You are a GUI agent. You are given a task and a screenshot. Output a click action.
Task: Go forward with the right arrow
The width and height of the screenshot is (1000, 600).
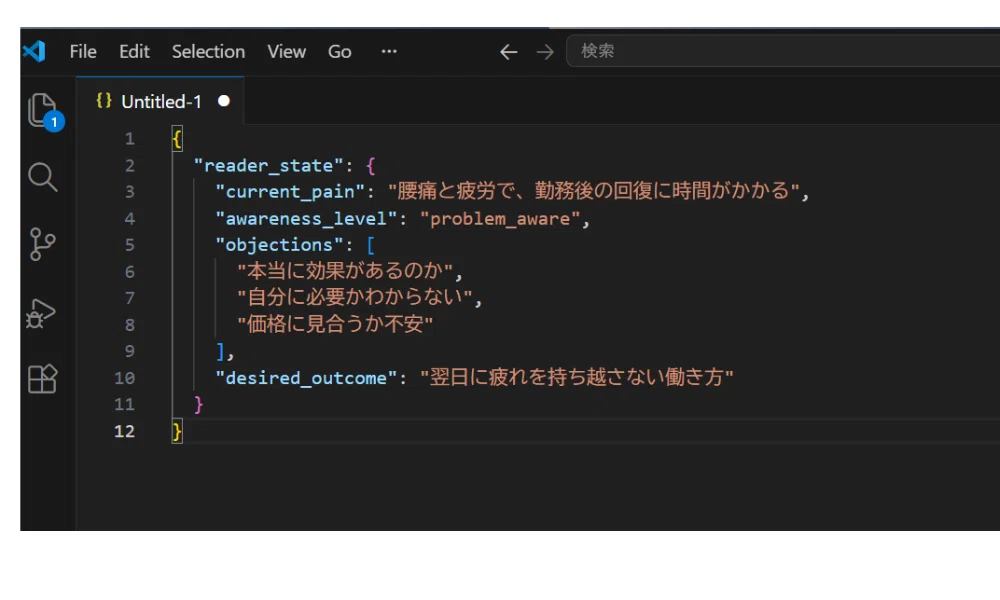(x=545, y=52)
